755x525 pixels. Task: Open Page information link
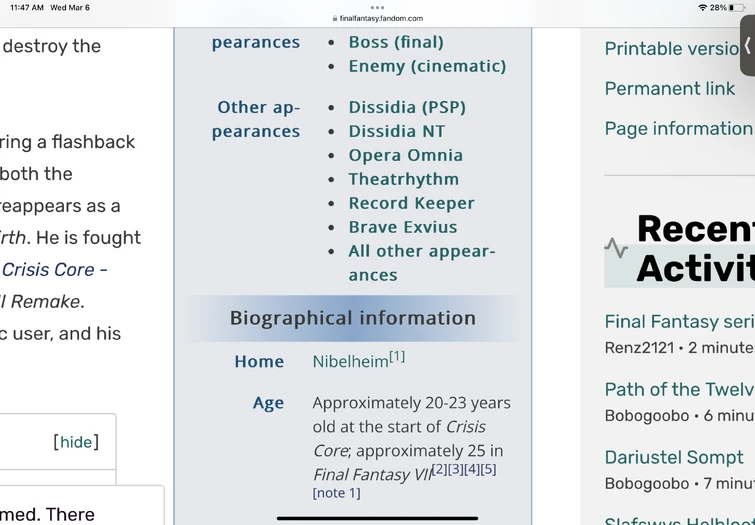(x=677, y=128)
